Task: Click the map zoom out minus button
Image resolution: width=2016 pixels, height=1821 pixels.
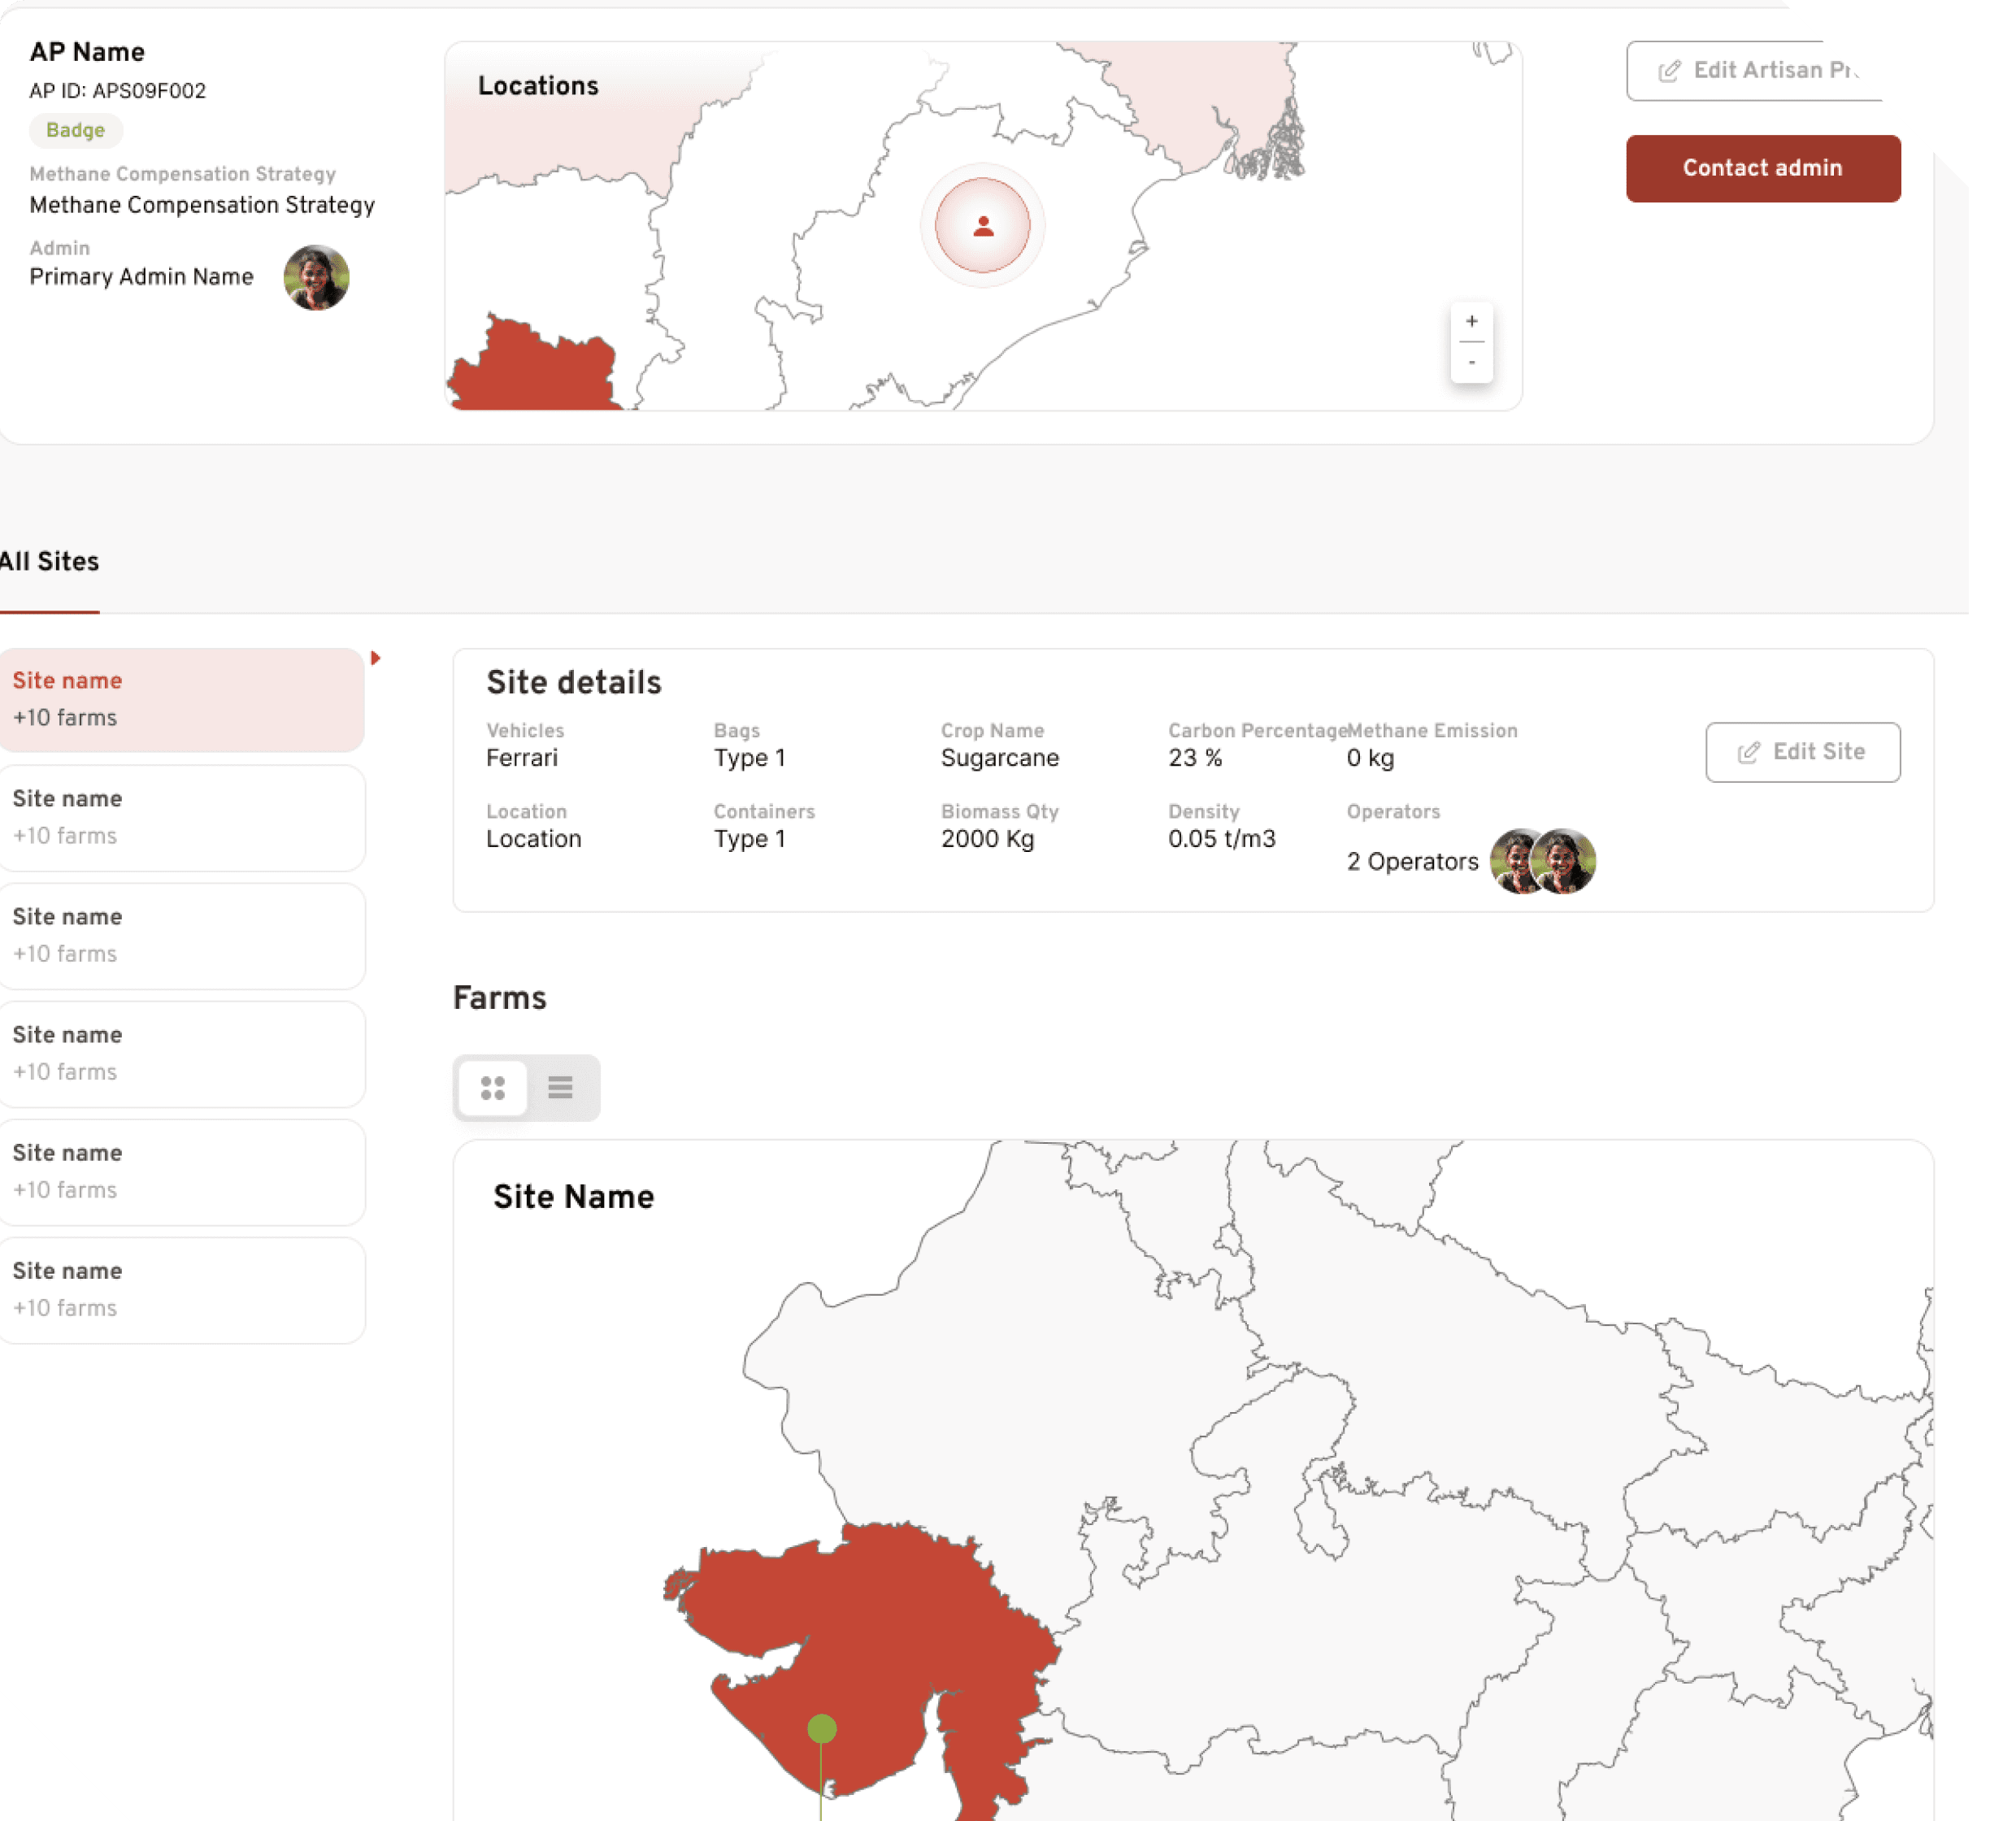Action: point(1471,362)
